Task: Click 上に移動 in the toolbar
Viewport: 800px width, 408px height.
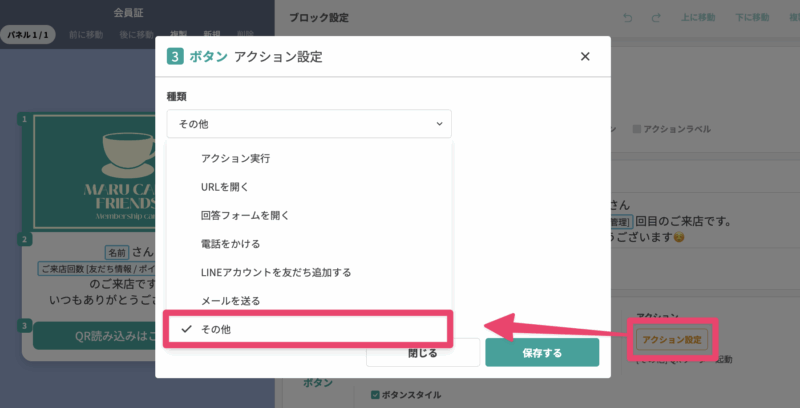Action: point(697,18)
